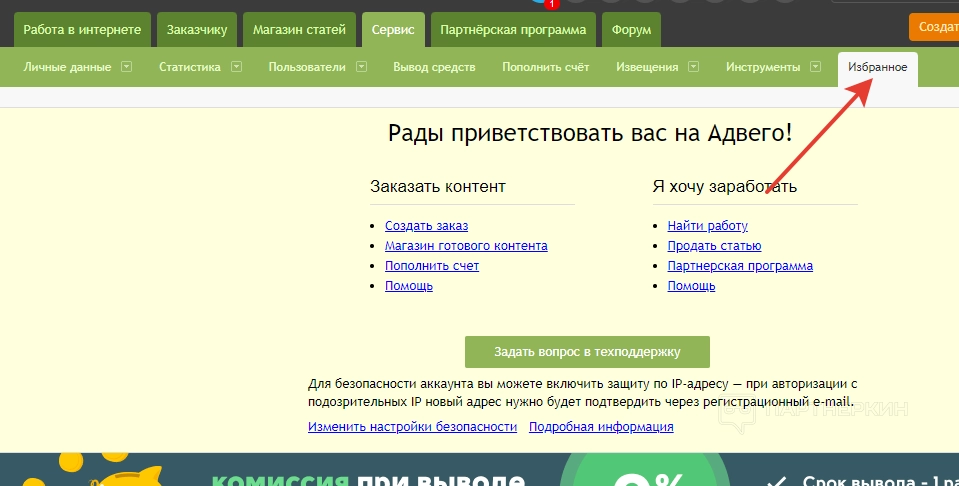Open Изменить настройки безопасности link

point(412,427)
